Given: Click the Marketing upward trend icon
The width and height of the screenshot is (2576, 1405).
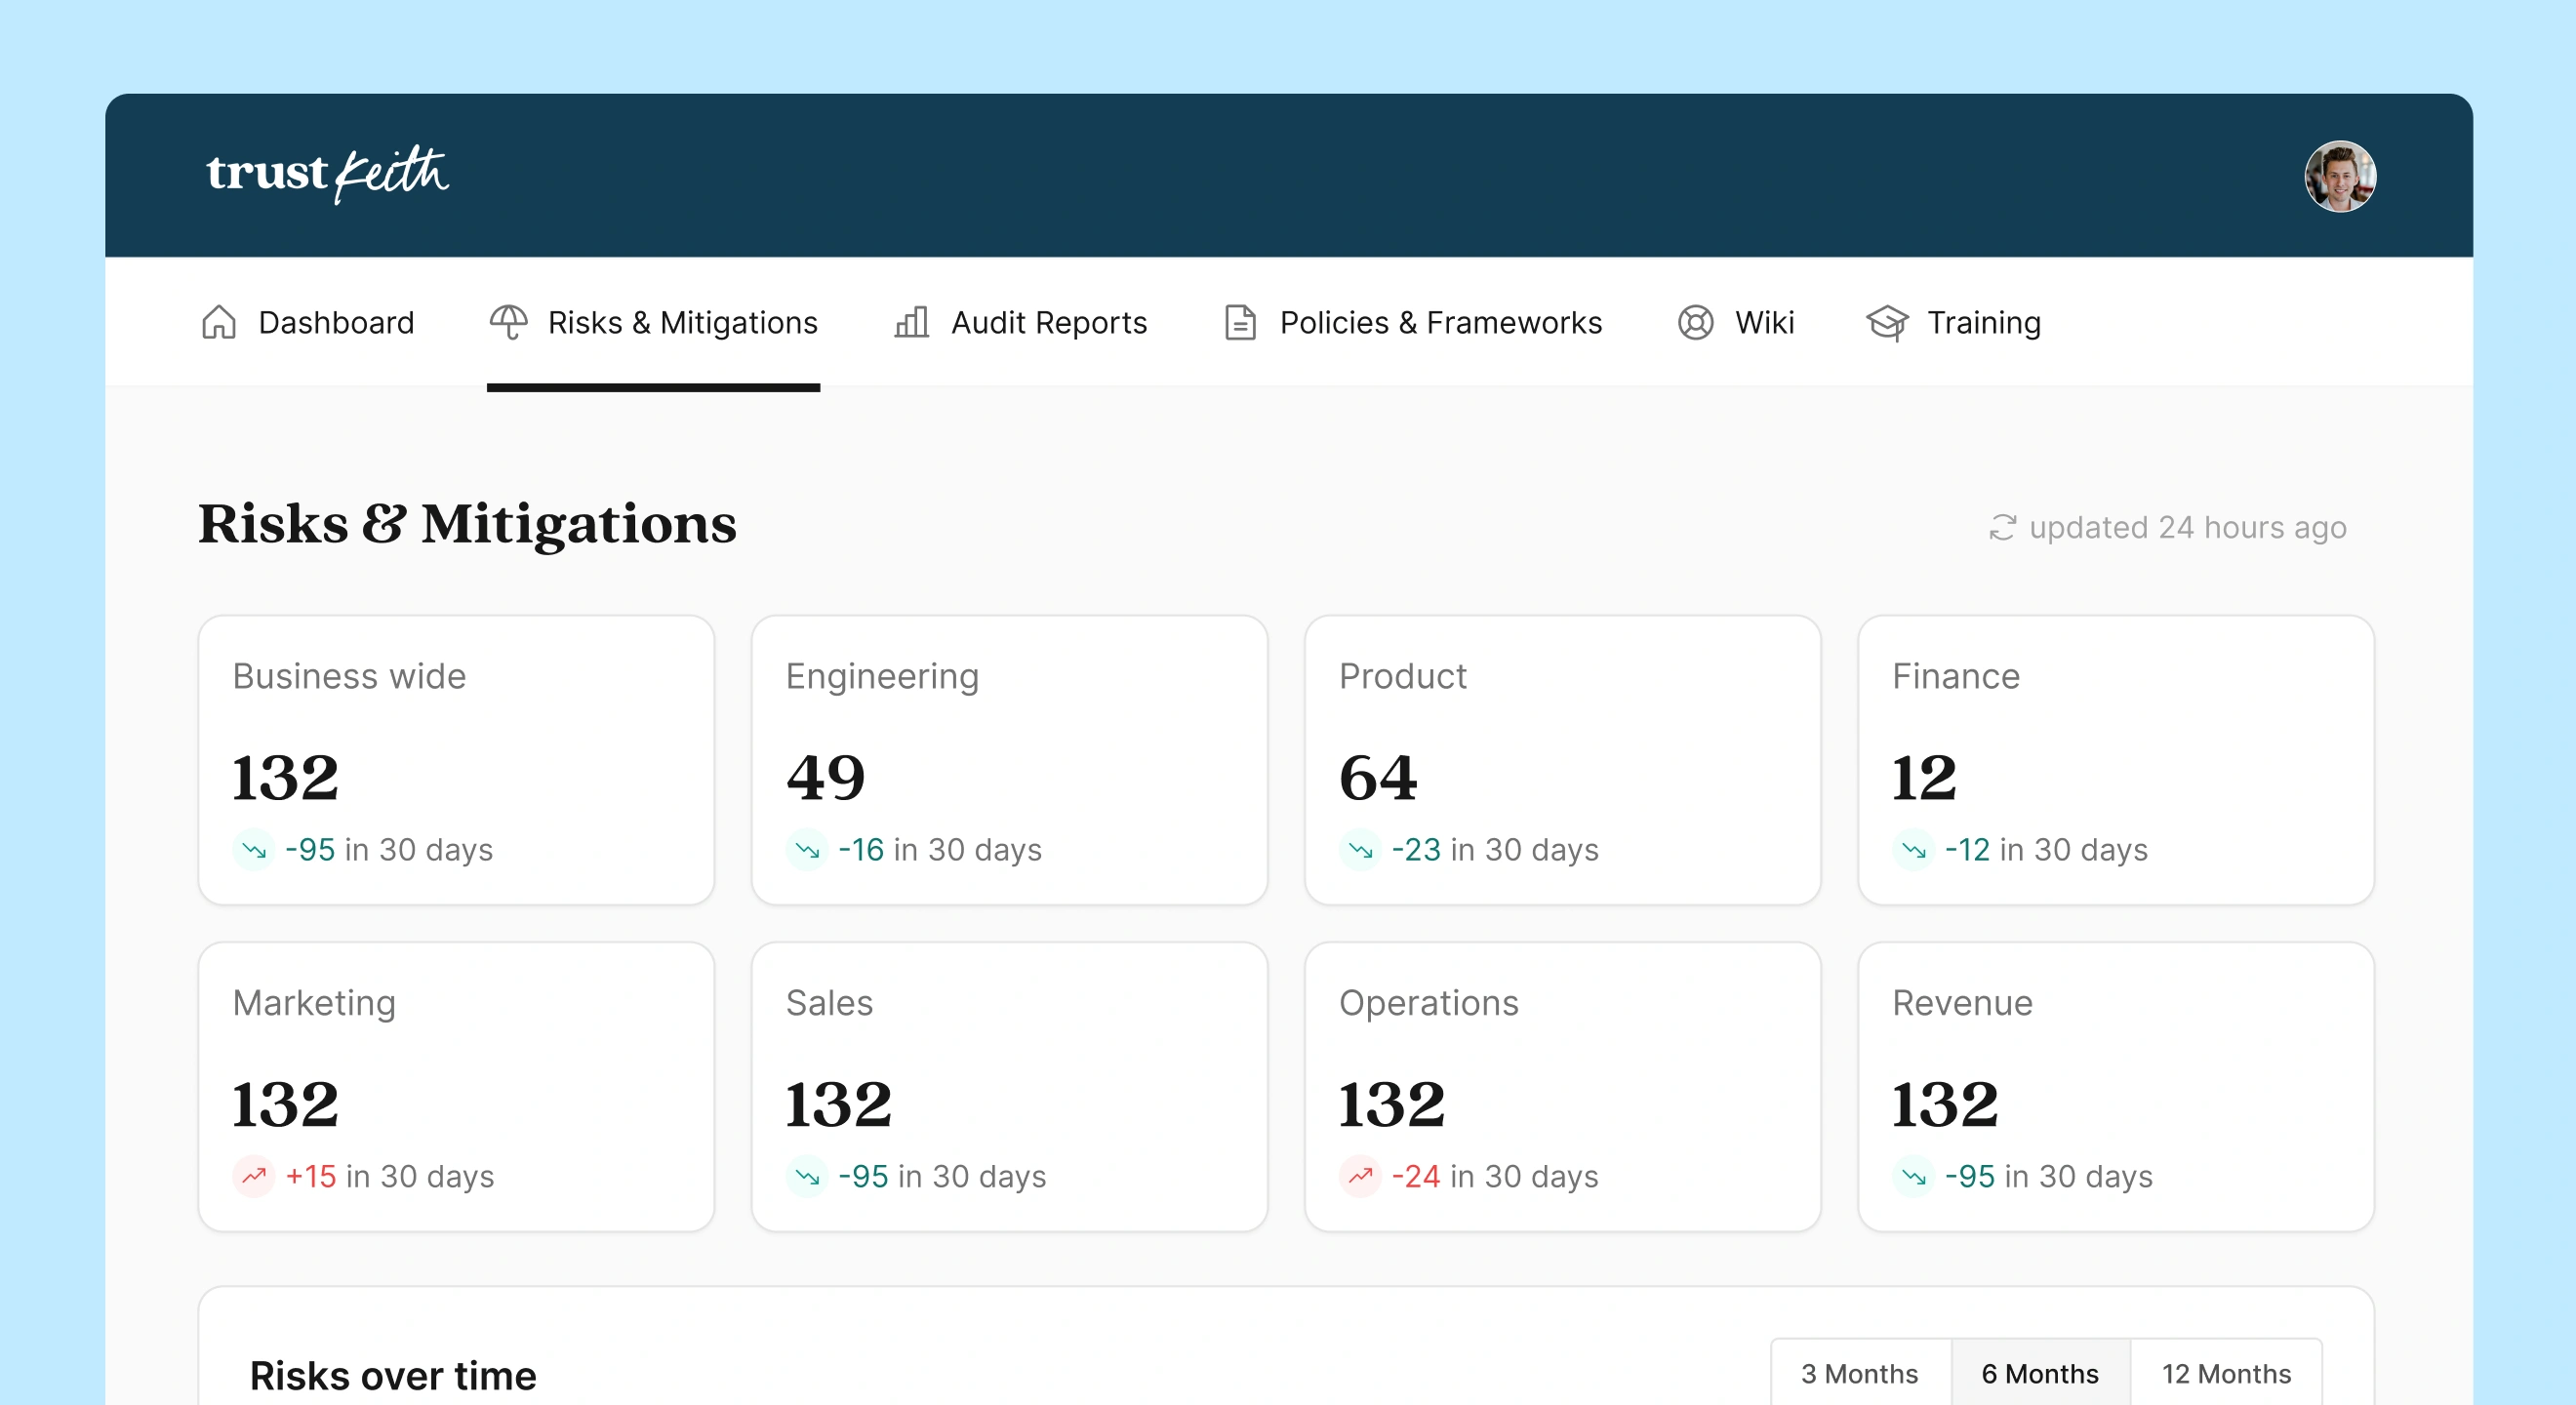Looking at the screenshot, I should coord(254,1176).
